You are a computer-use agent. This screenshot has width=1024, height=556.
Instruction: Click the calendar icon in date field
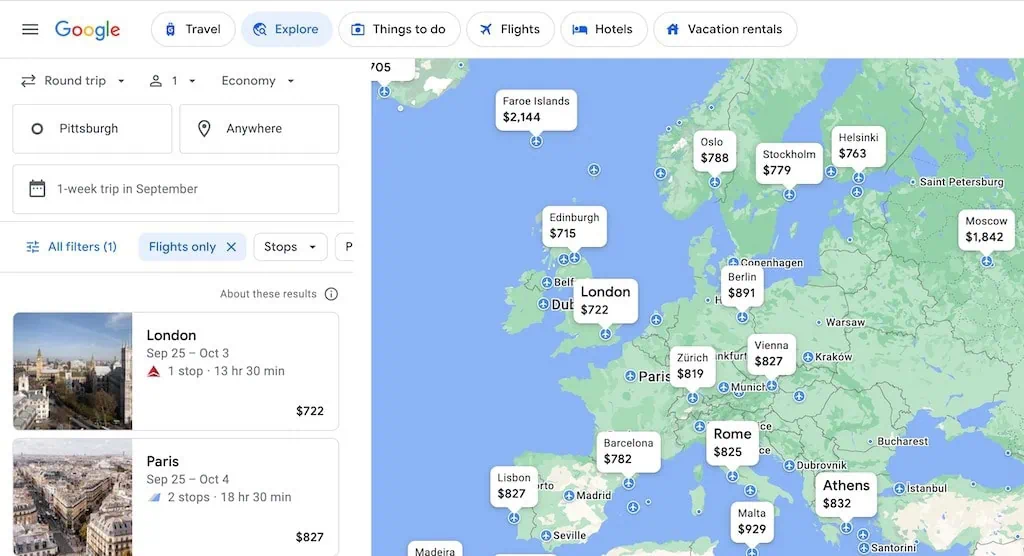(37, 189)
